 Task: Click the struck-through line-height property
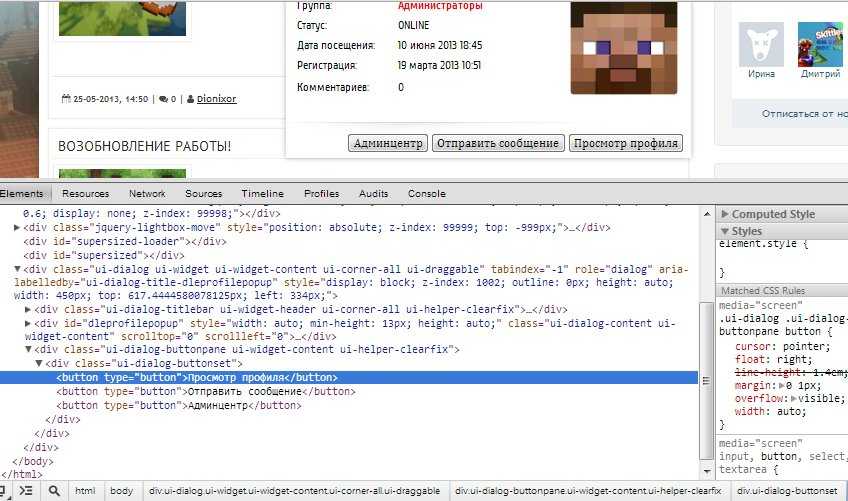(791, 372)
